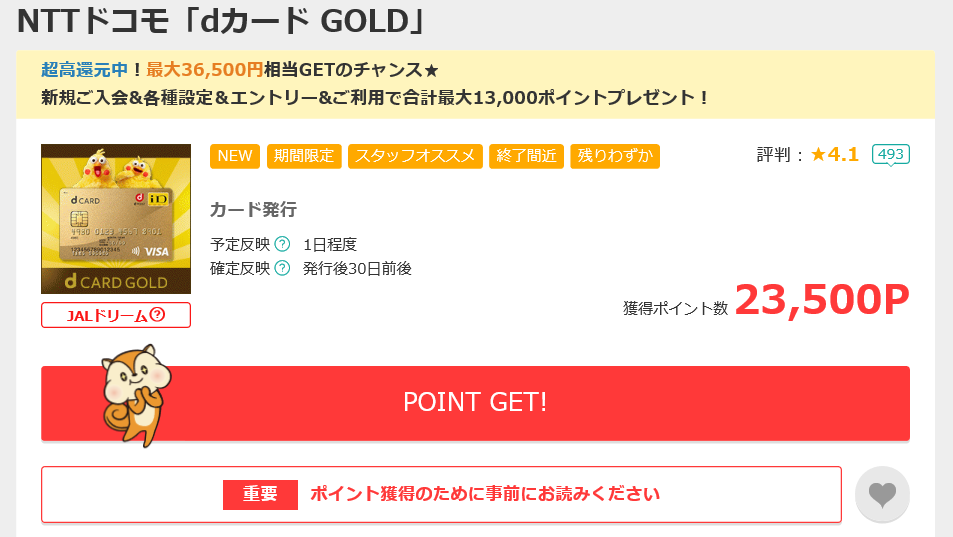
Task: Click the NTTドコモ dカード GOLD title
Action: 221,21
